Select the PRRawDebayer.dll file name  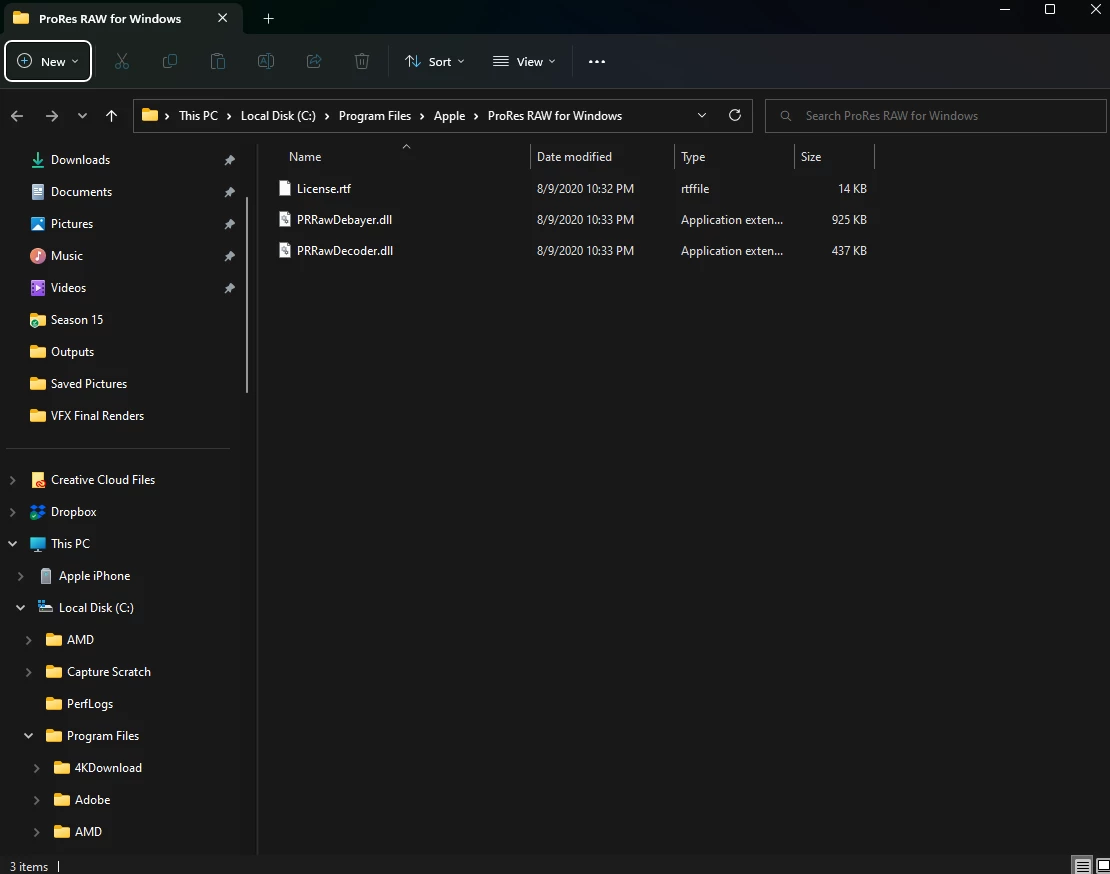344,219
